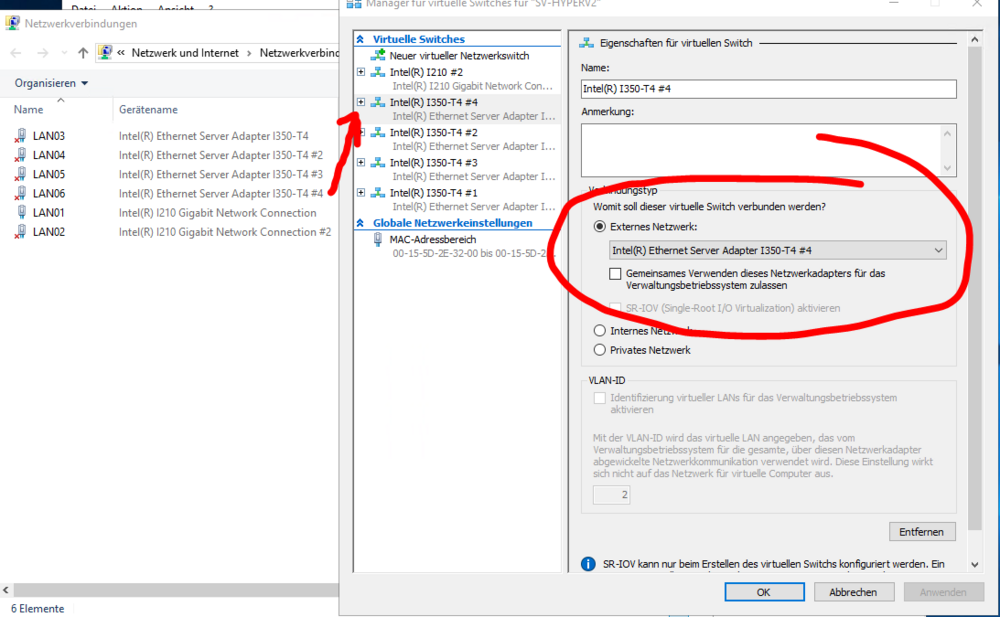Select the LAN01 connection icon
Viewport: 1000px width, 617px height.
21,213
